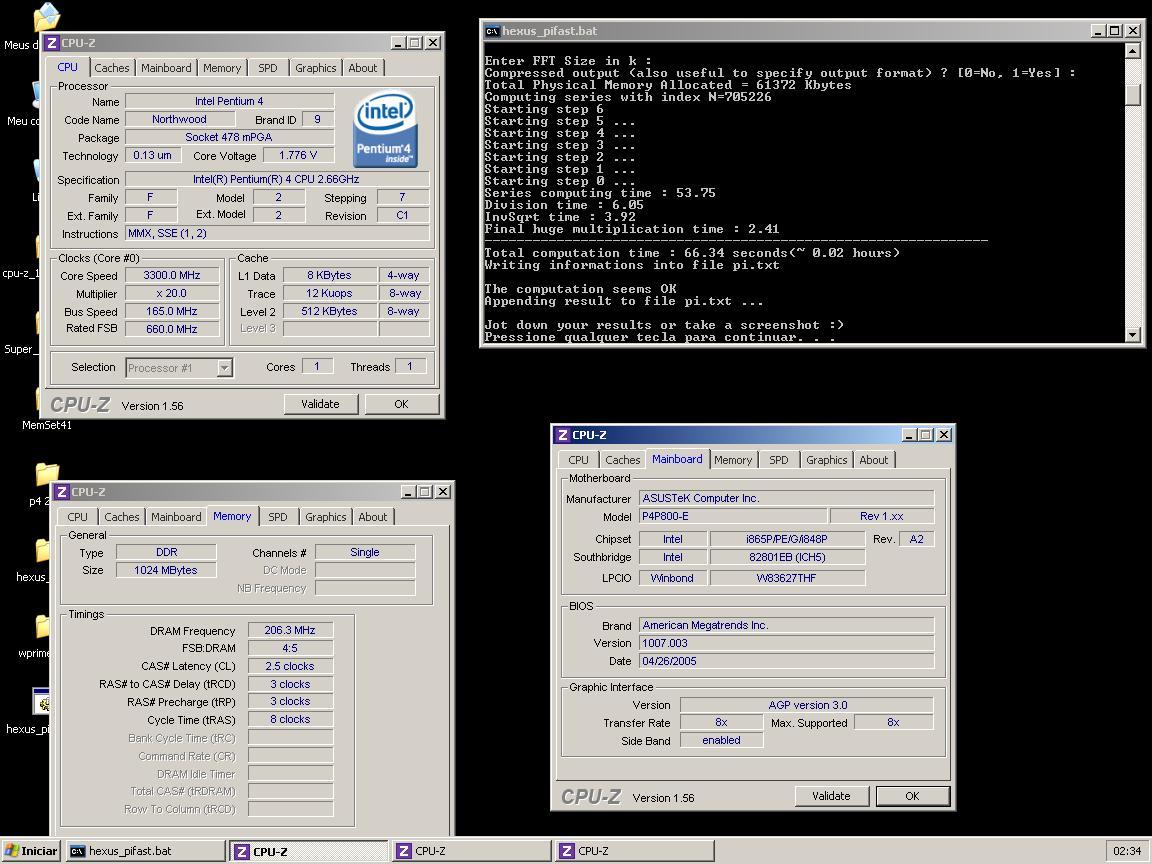
Task: Open the MemSet41 desktop icon
Action: (x=44, y=411)
